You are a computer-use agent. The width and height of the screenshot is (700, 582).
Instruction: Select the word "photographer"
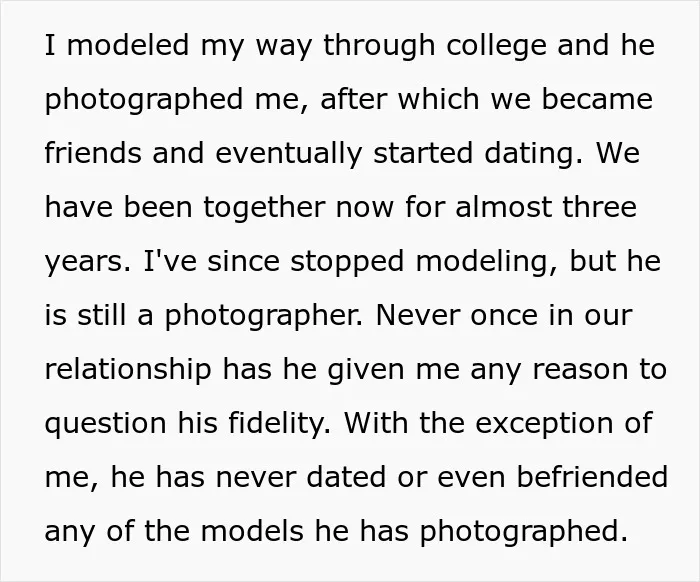tap(261, 316)
